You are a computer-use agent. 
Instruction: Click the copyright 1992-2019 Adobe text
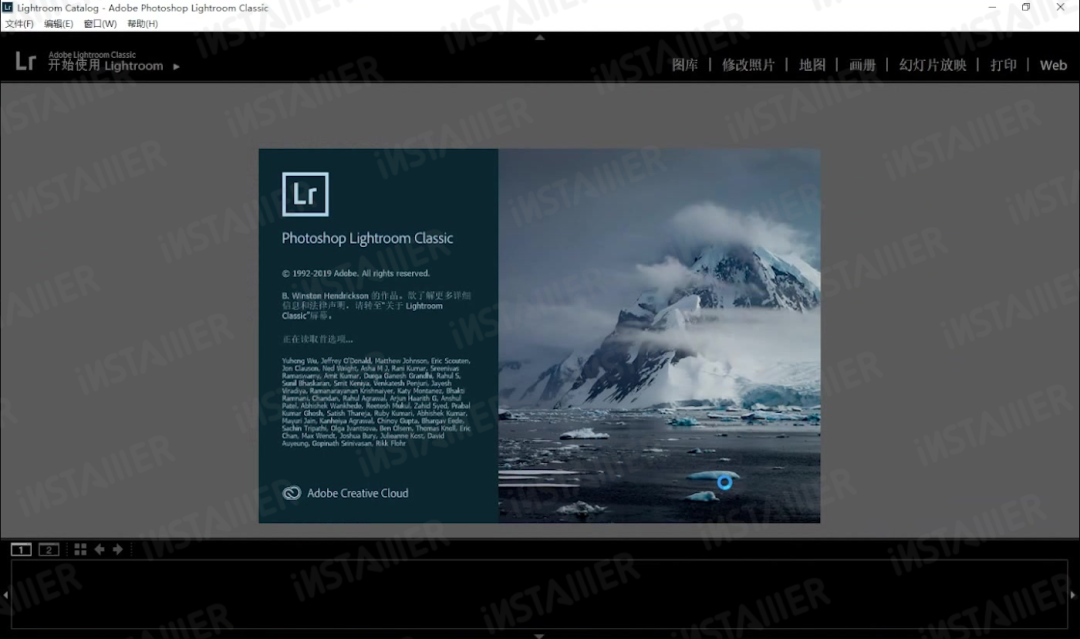pos(355,273)
